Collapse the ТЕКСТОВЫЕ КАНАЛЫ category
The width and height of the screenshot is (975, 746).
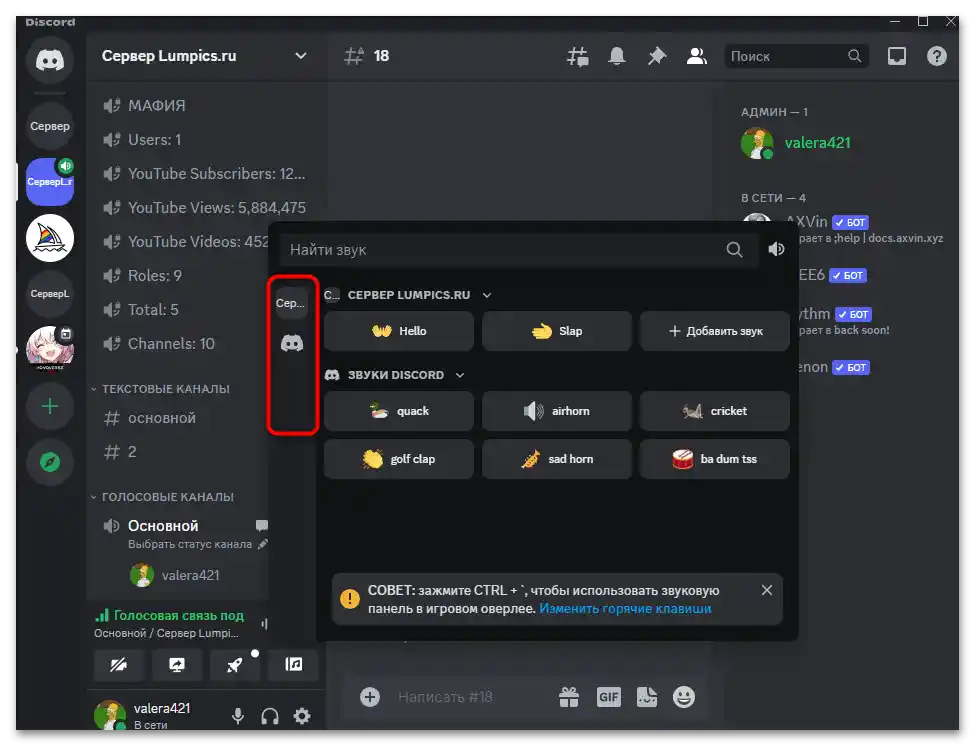click(x=160, y=389)
